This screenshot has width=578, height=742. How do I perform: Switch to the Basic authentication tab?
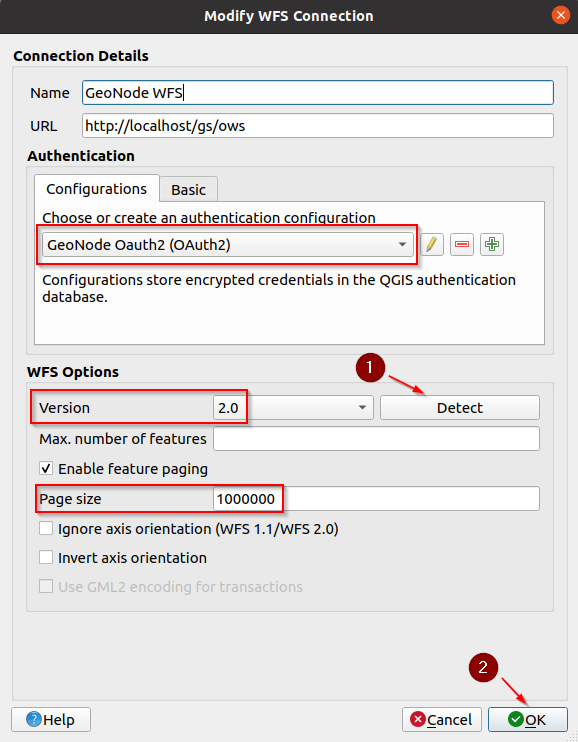click(188, 190)
